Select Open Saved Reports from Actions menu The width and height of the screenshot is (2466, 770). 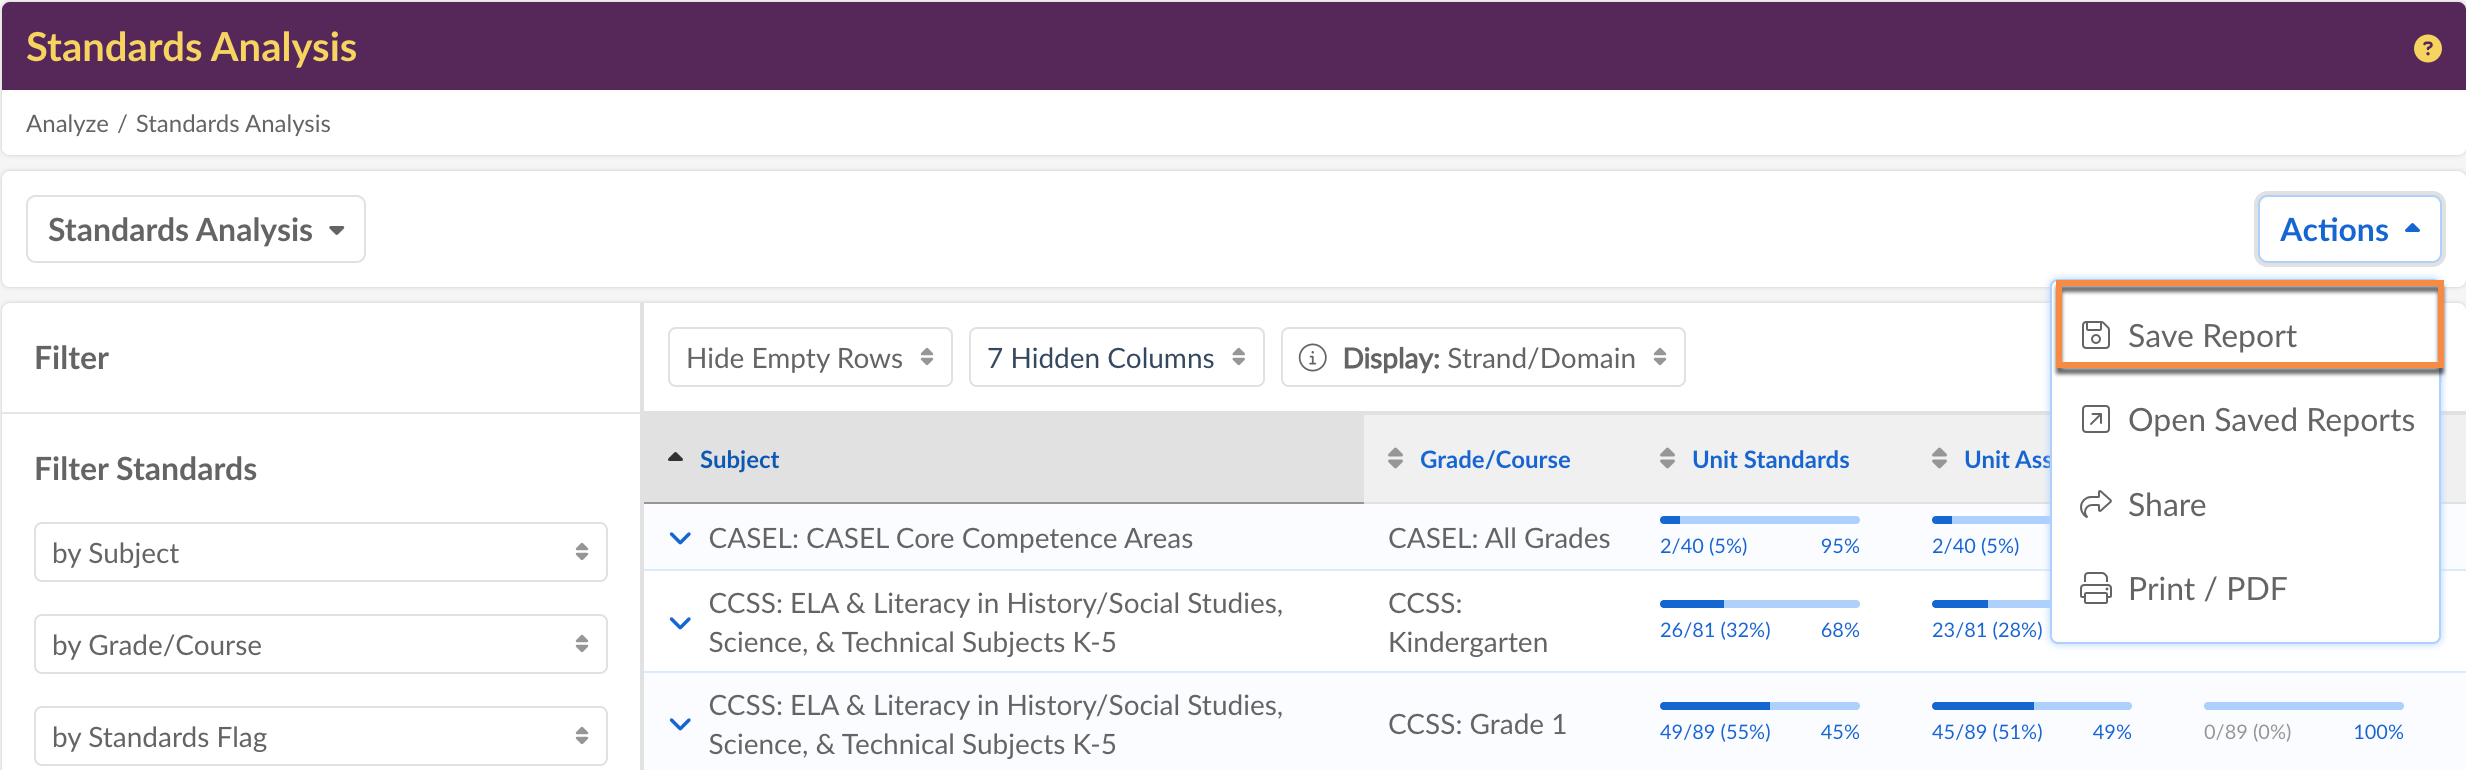pos(2270,420)
